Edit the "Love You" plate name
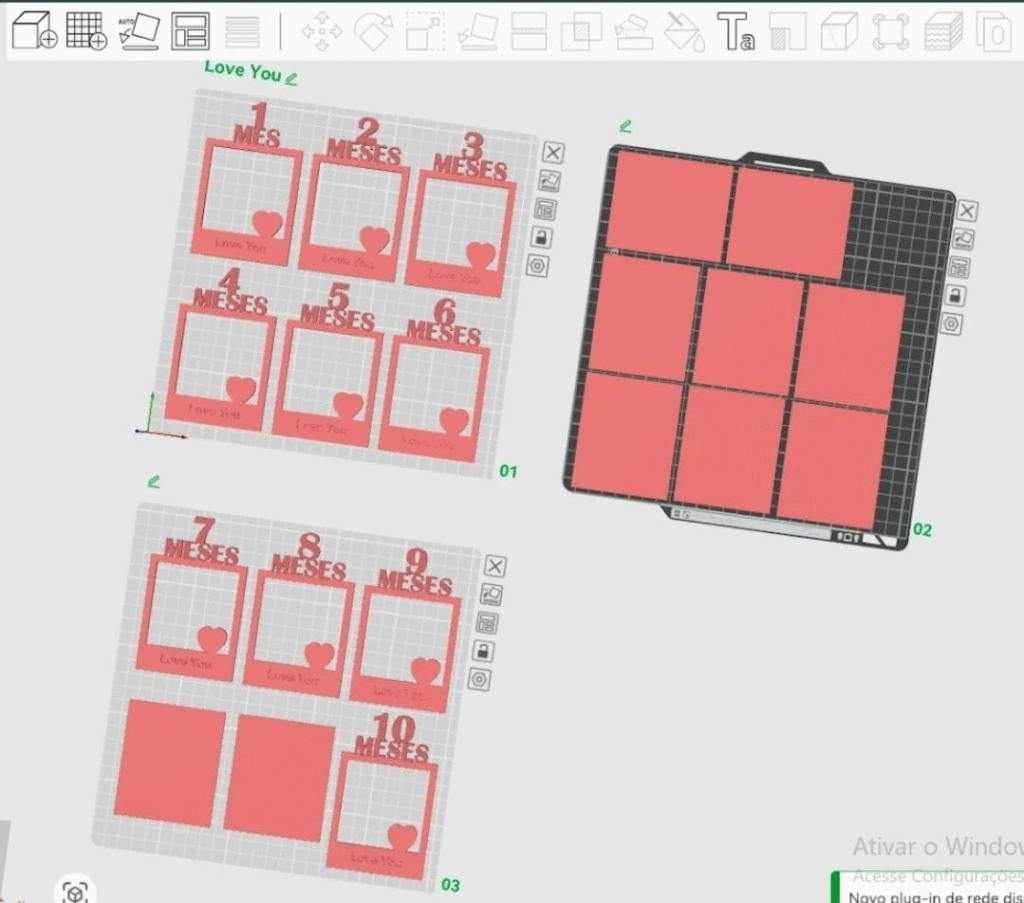1024x903 pixels. [x=291, y=78]
